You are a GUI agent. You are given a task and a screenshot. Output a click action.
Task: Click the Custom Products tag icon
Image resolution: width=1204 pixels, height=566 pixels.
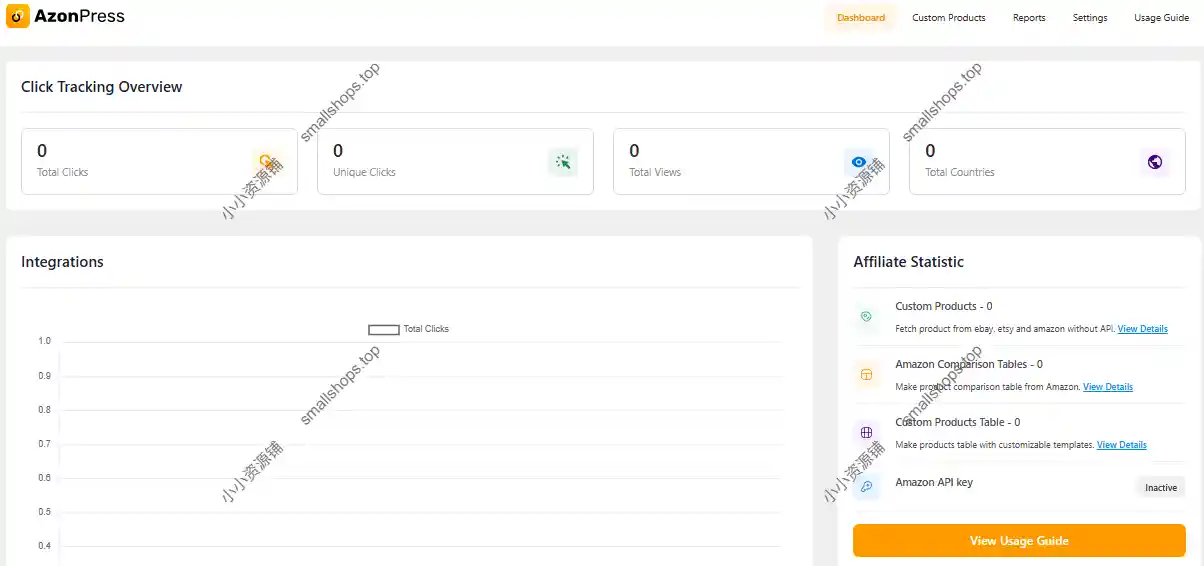pos(866,317)
